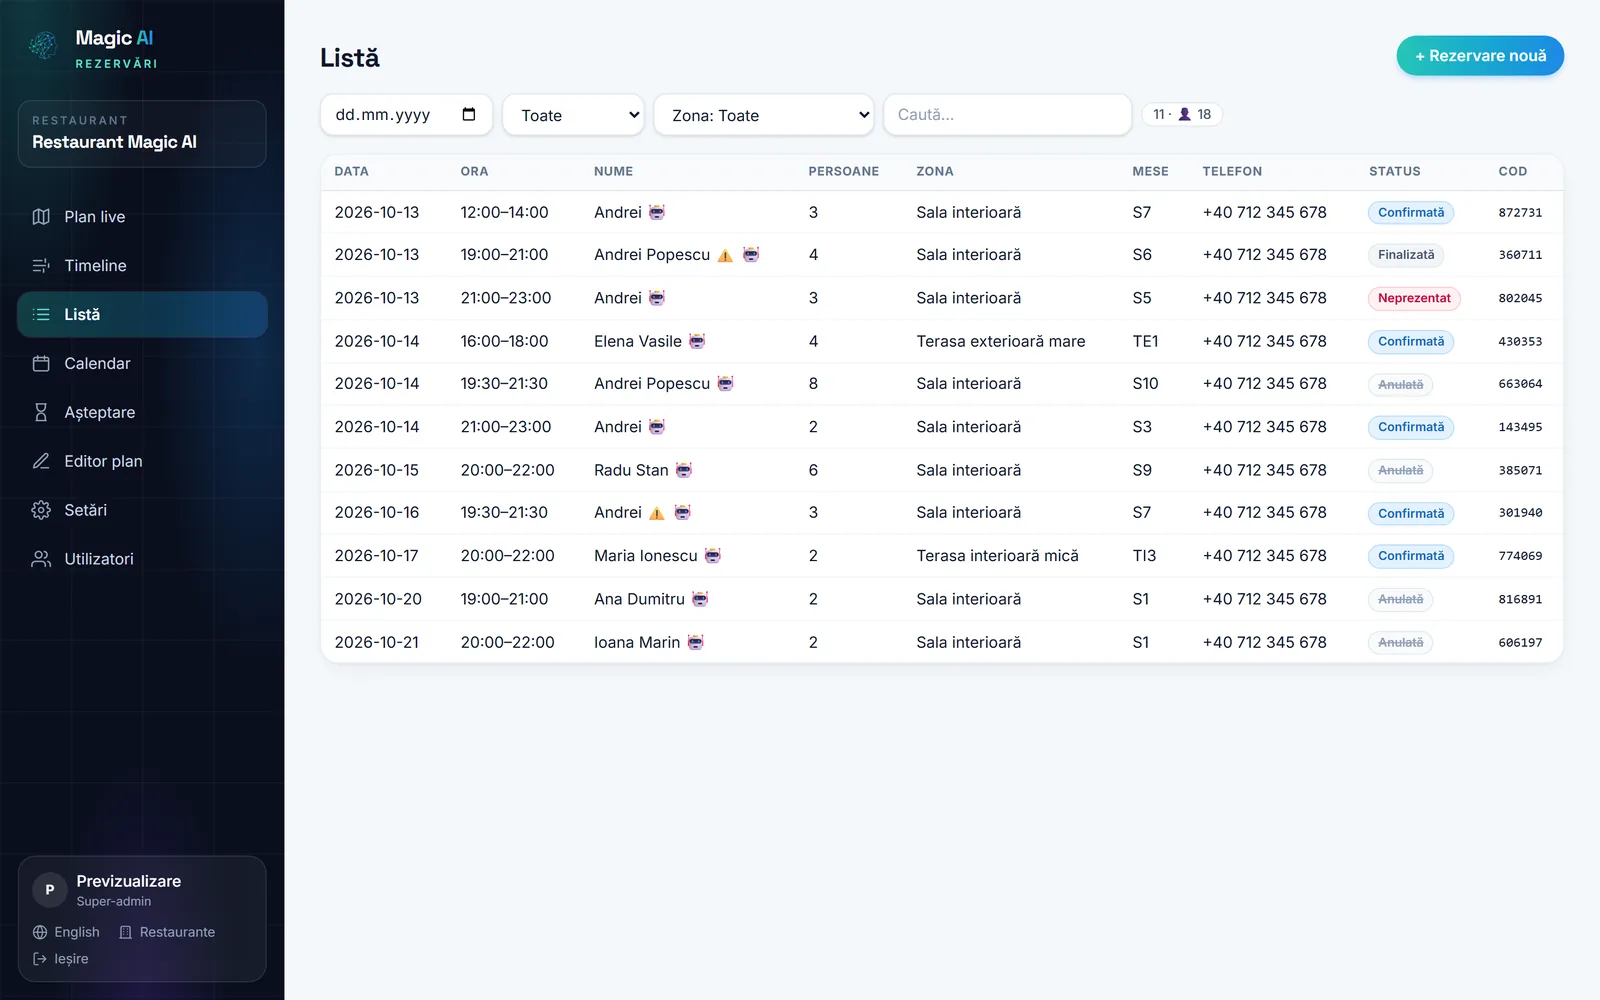Click the Timeline icon in sidebar
The height and width of the screenshot is (1000, 1600).
[41, 266]
